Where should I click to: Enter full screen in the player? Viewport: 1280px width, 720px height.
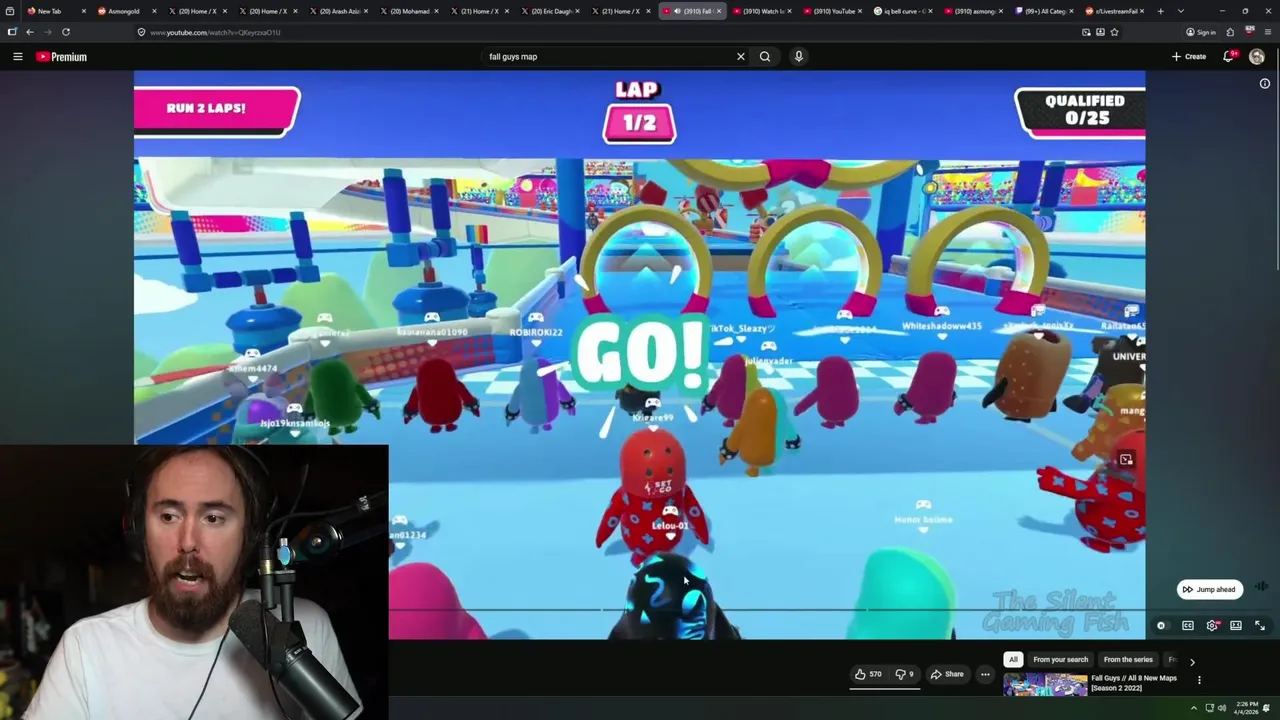coord(1260,626)
